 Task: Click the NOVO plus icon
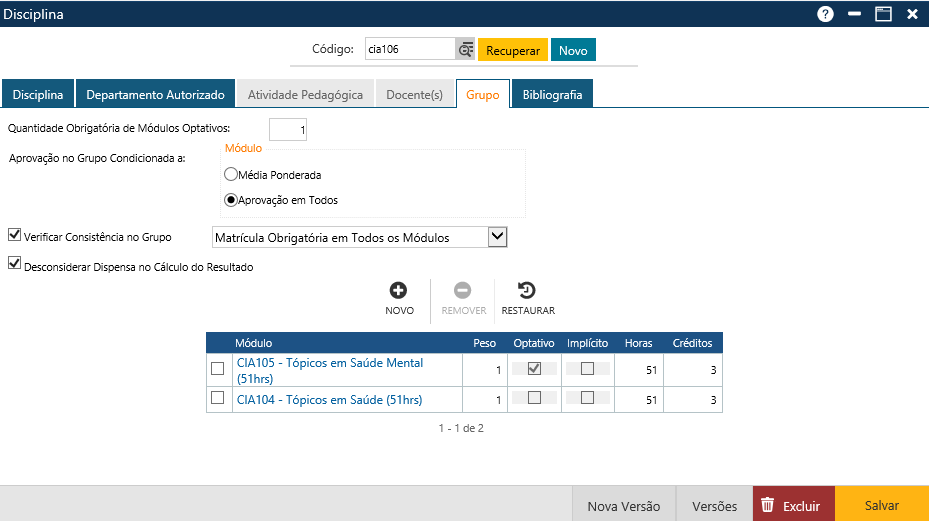399,291
